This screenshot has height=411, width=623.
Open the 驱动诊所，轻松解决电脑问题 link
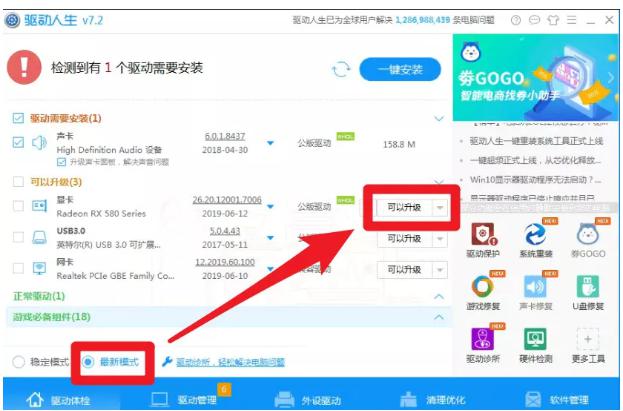click(x=230, y=362)
